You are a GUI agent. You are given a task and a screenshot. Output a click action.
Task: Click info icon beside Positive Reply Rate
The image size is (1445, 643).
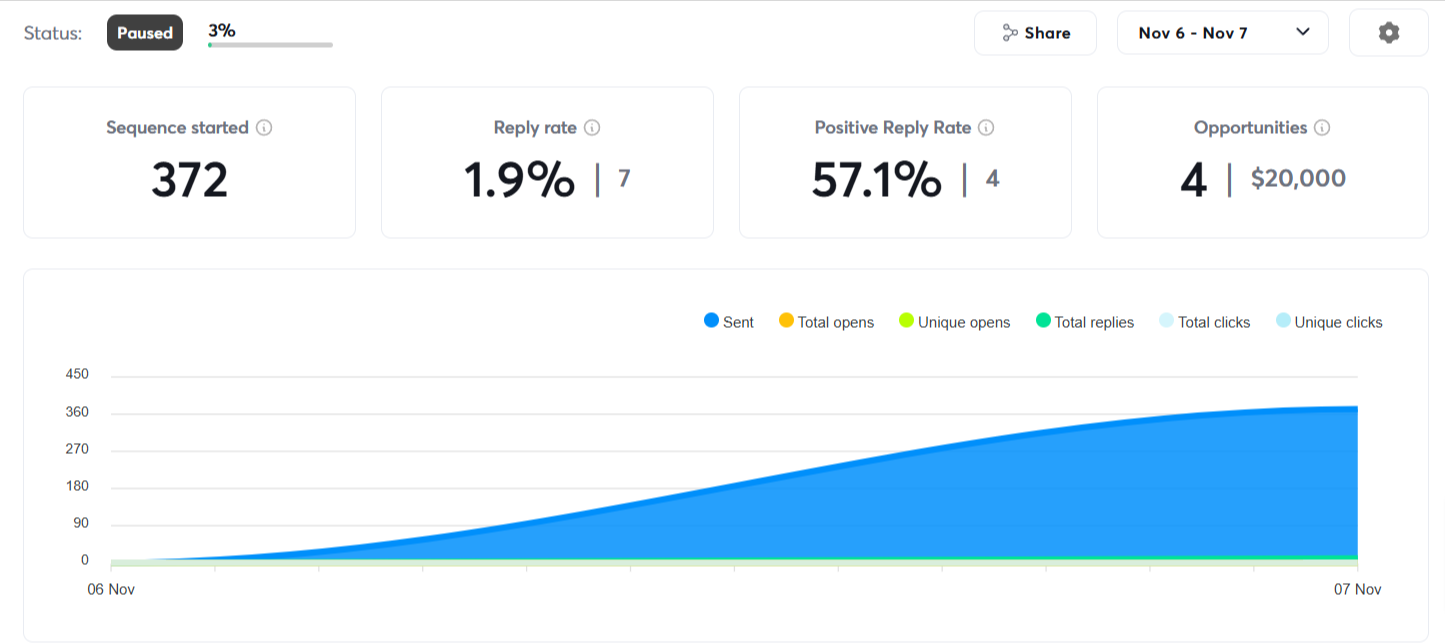tap(986, 128)
